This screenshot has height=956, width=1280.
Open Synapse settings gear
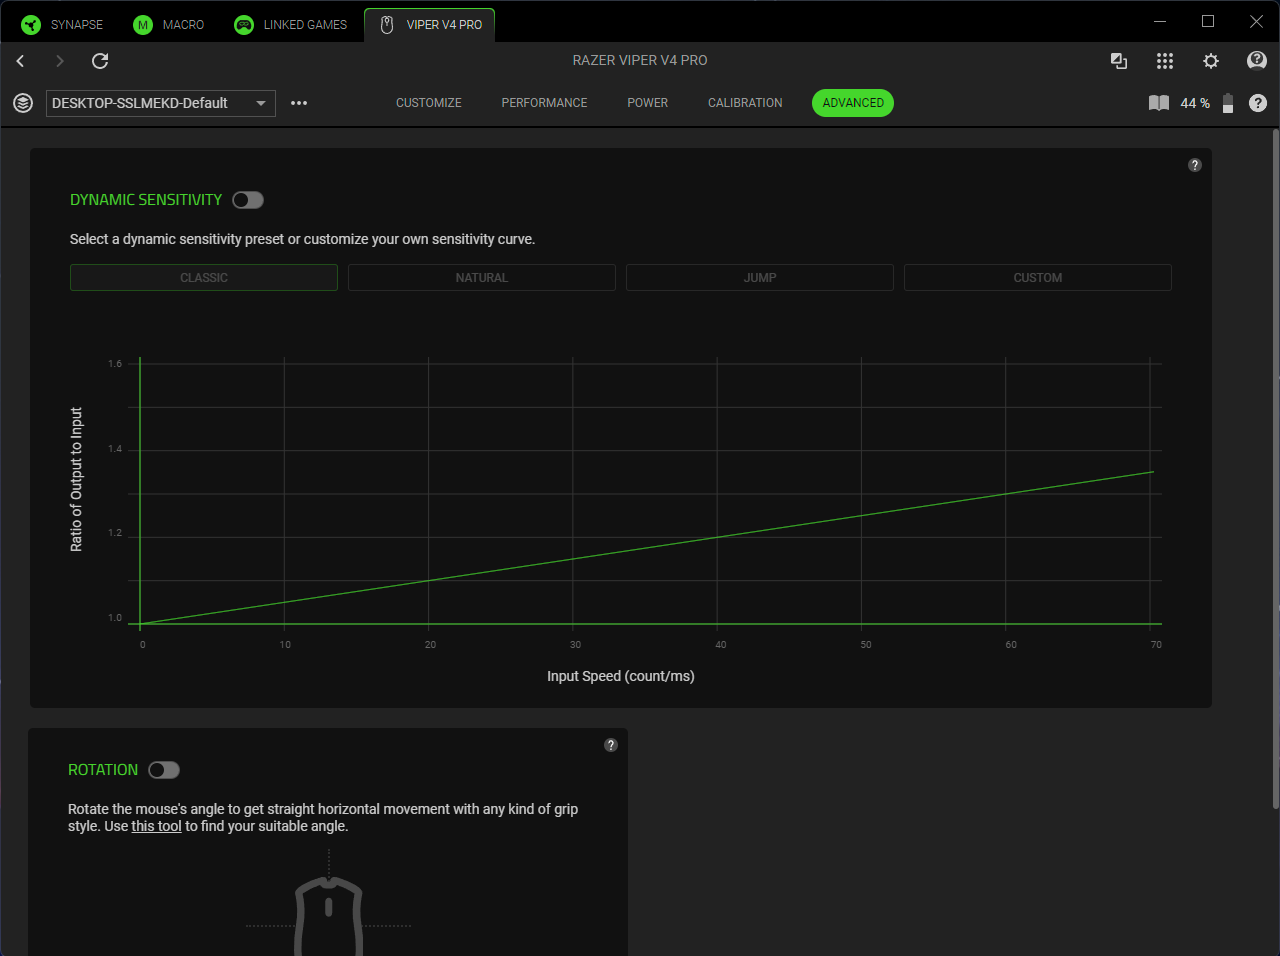[x=1211, y=61]
